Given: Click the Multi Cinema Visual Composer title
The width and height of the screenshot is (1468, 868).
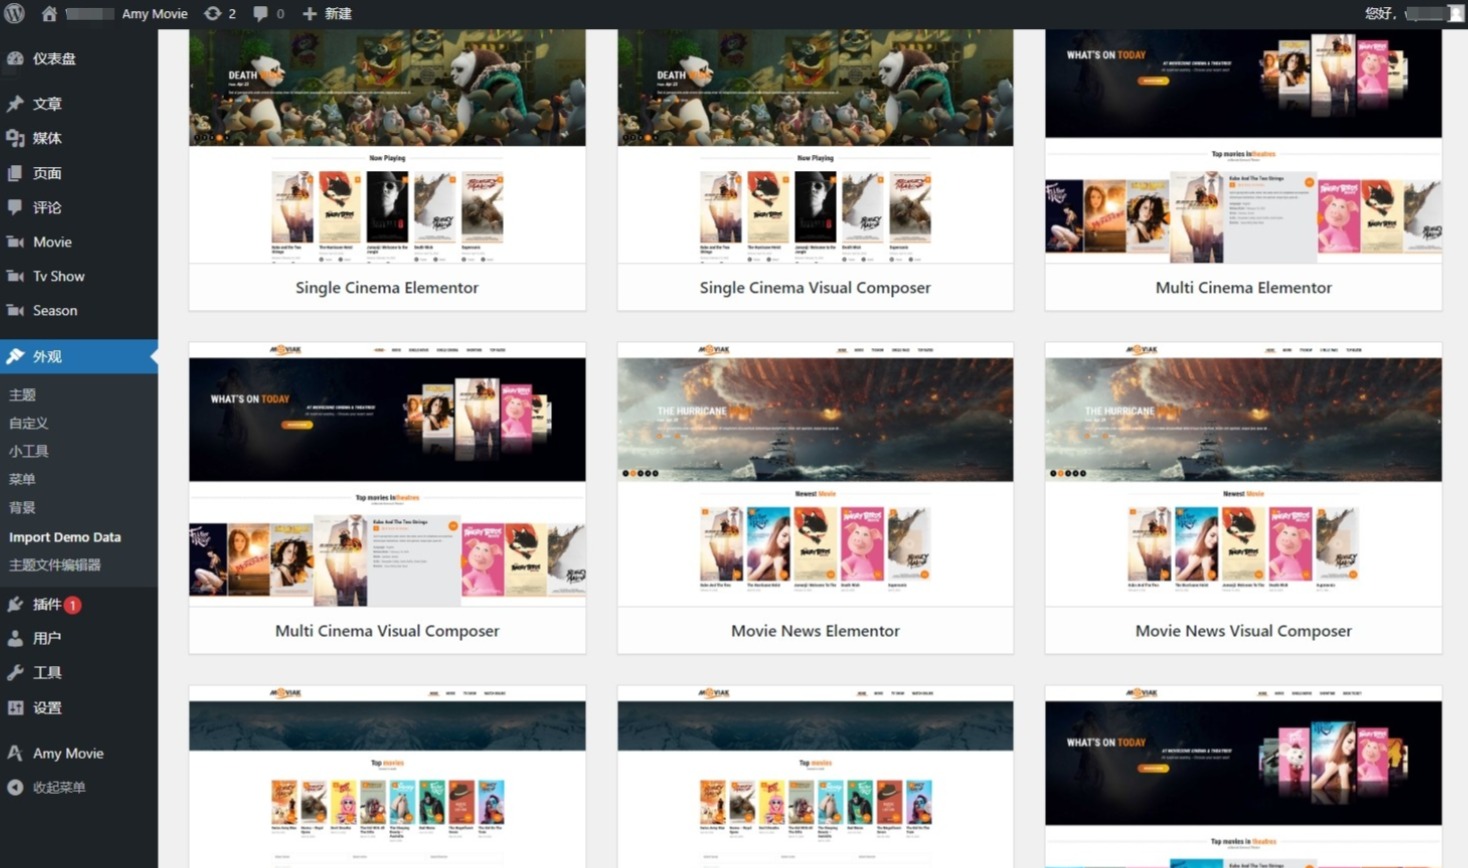Looking at the screenshot, I should point(387,631).
